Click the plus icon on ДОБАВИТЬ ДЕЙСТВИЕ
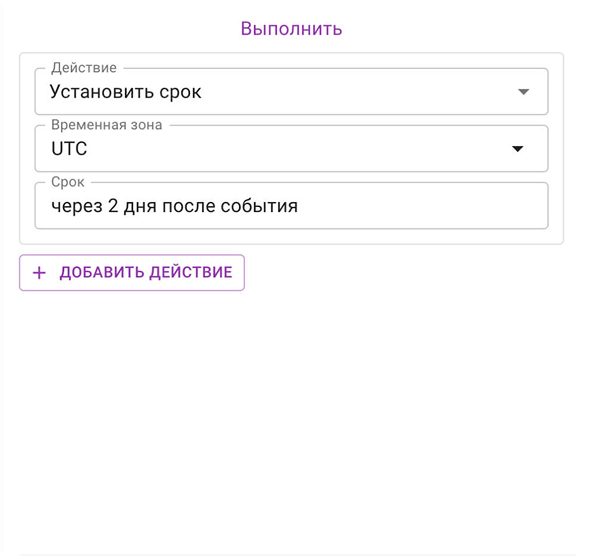This screenshot has height=556, width=600. 39,273
